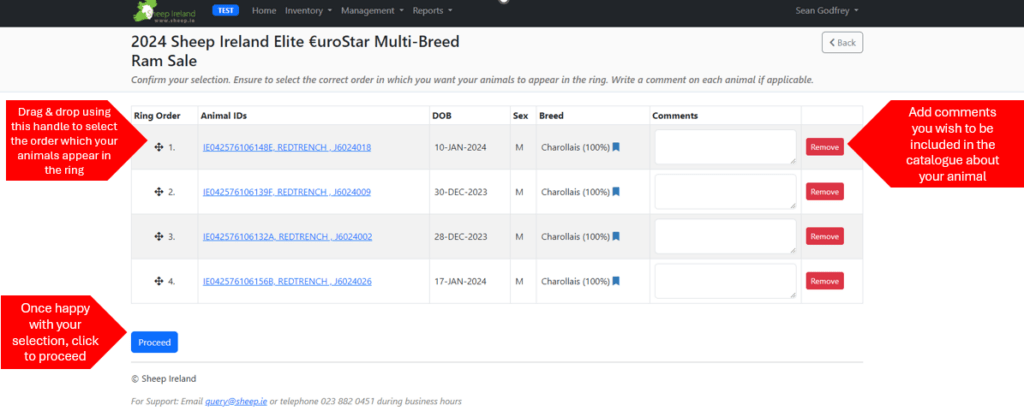Expand the Management dropdown menu
The height and width of the screenshot is (411, 1024).
click(372, 10)
